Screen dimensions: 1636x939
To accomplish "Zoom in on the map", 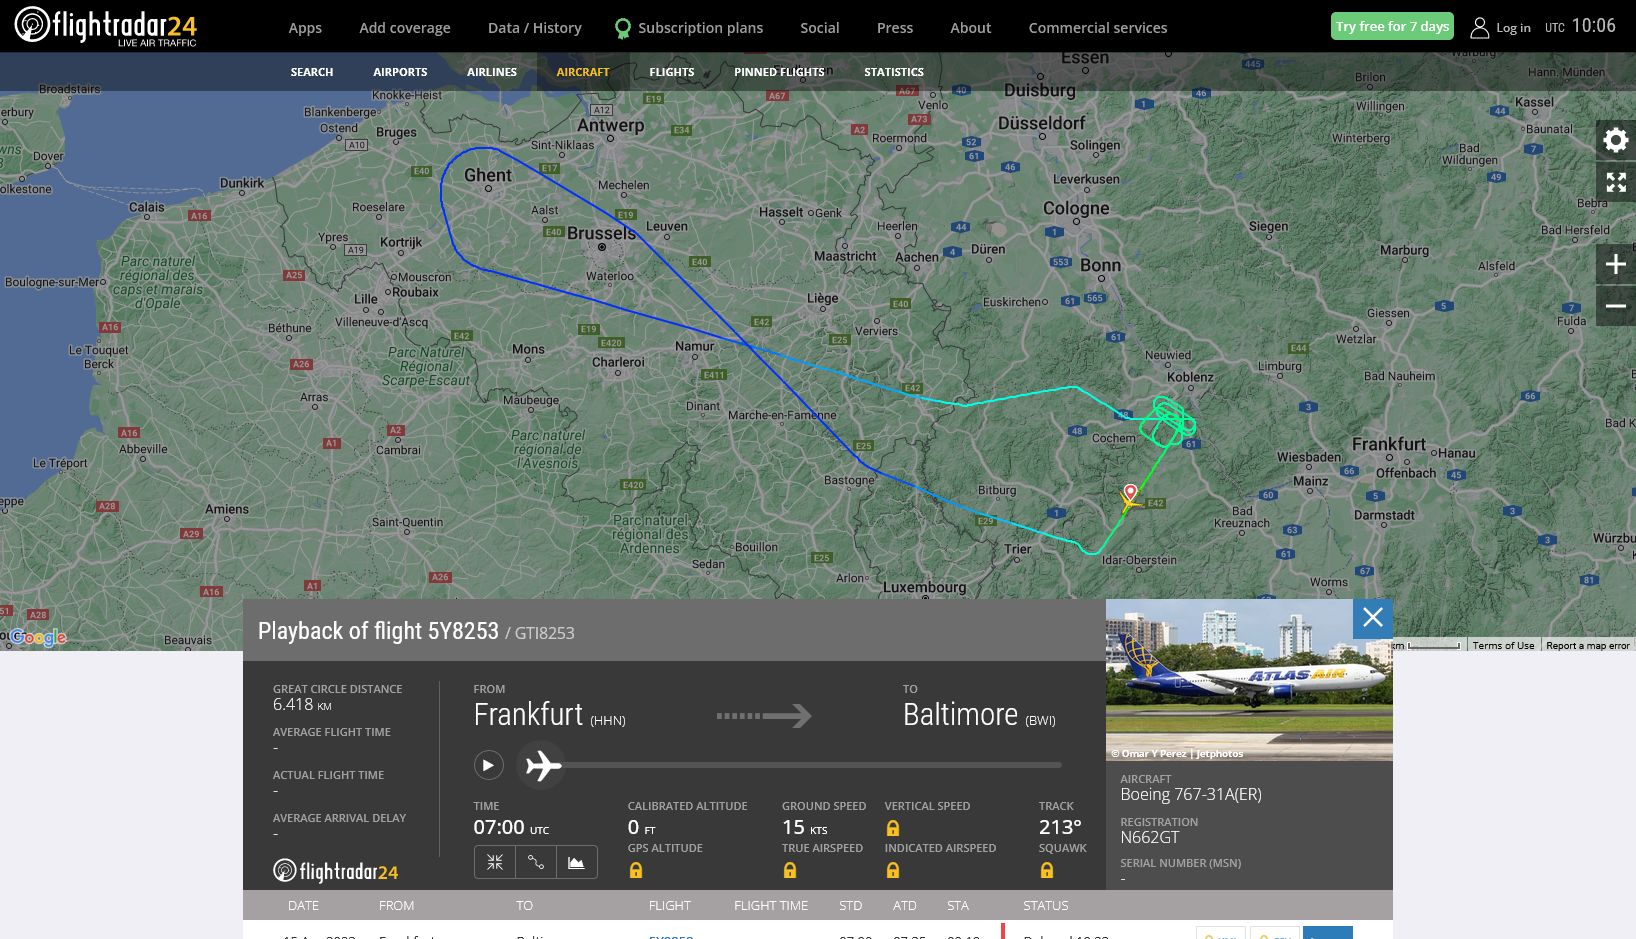I will point(1615,265).
